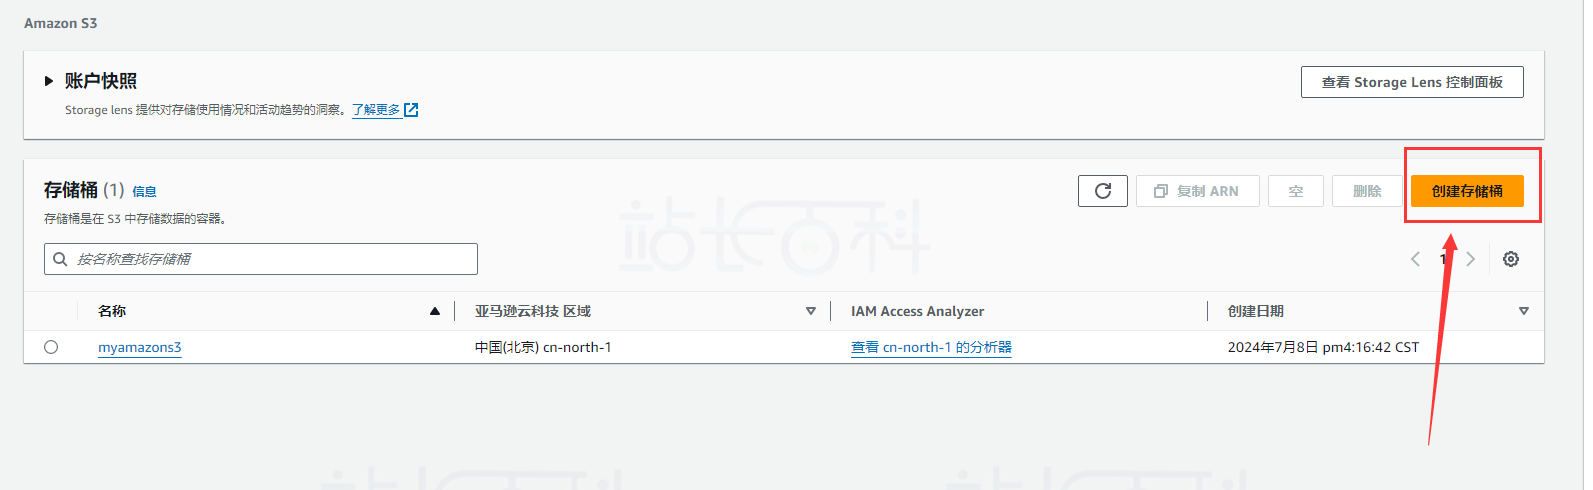The height and width of the screenshot is (490, 1593).
Task: Click the 创建日期 column header label
Action: pos(1256,311)
